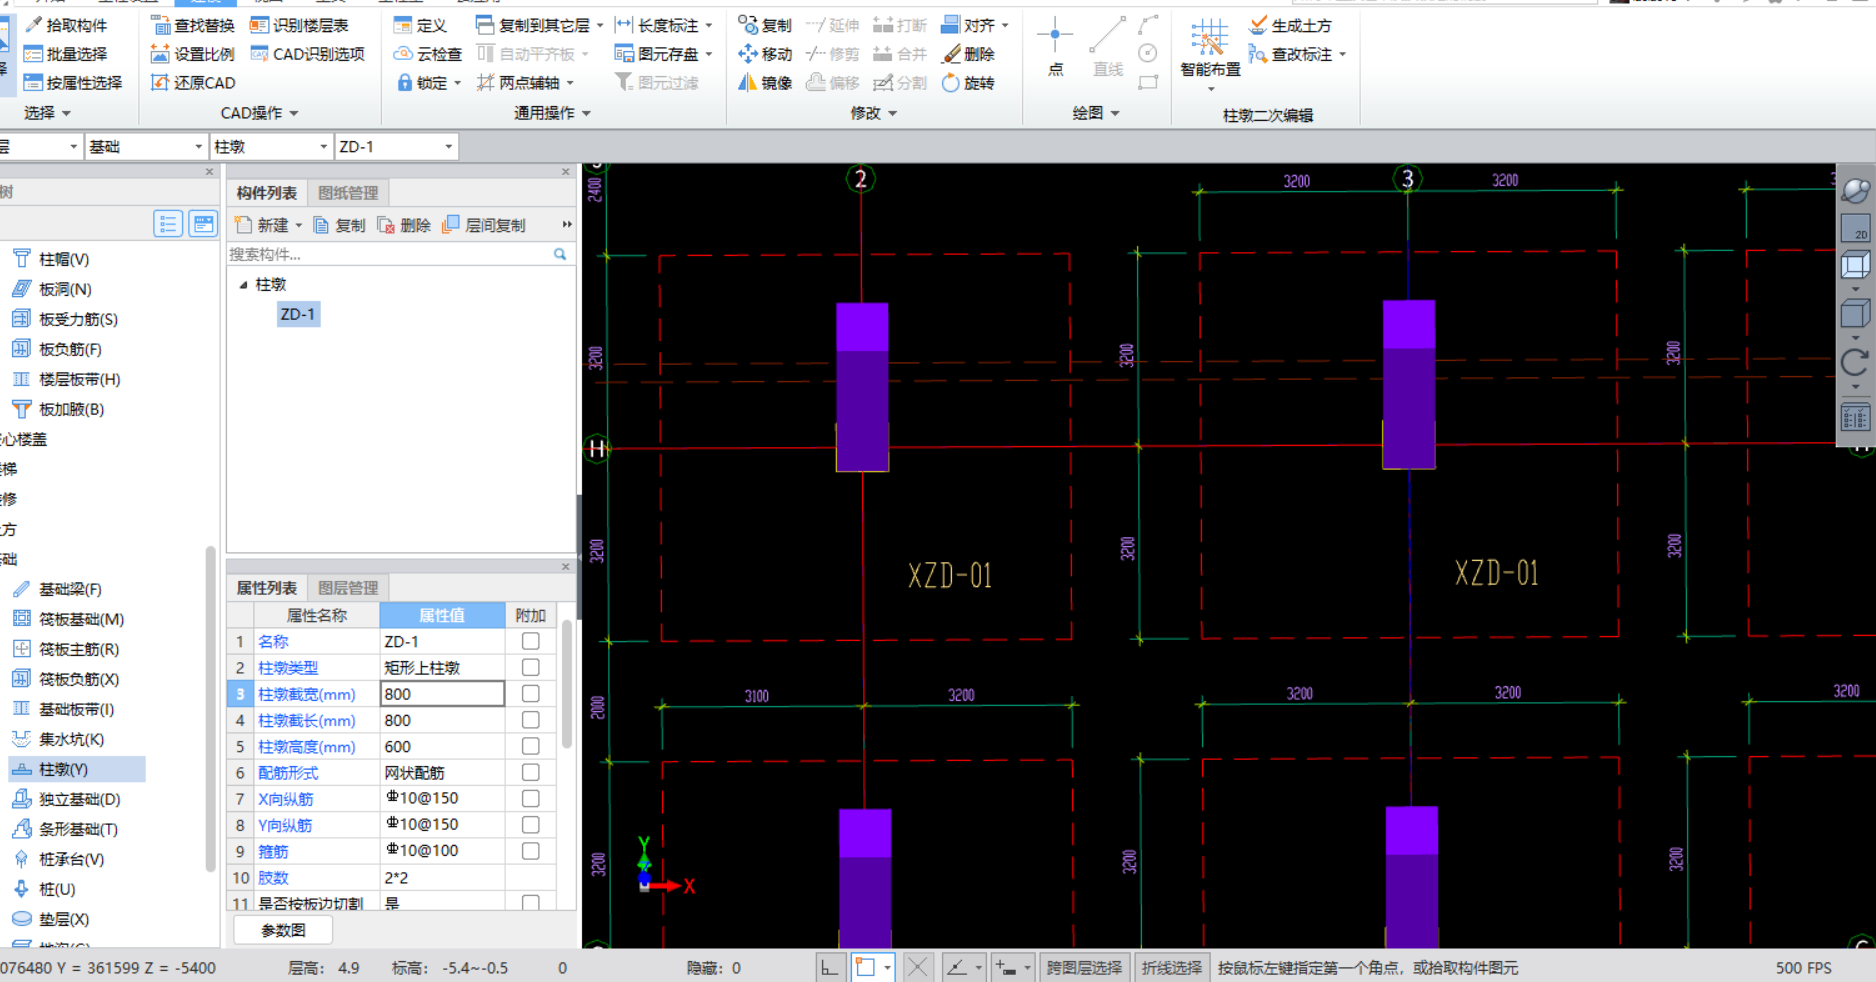Open the ZD-1 component dropdown

396,147
